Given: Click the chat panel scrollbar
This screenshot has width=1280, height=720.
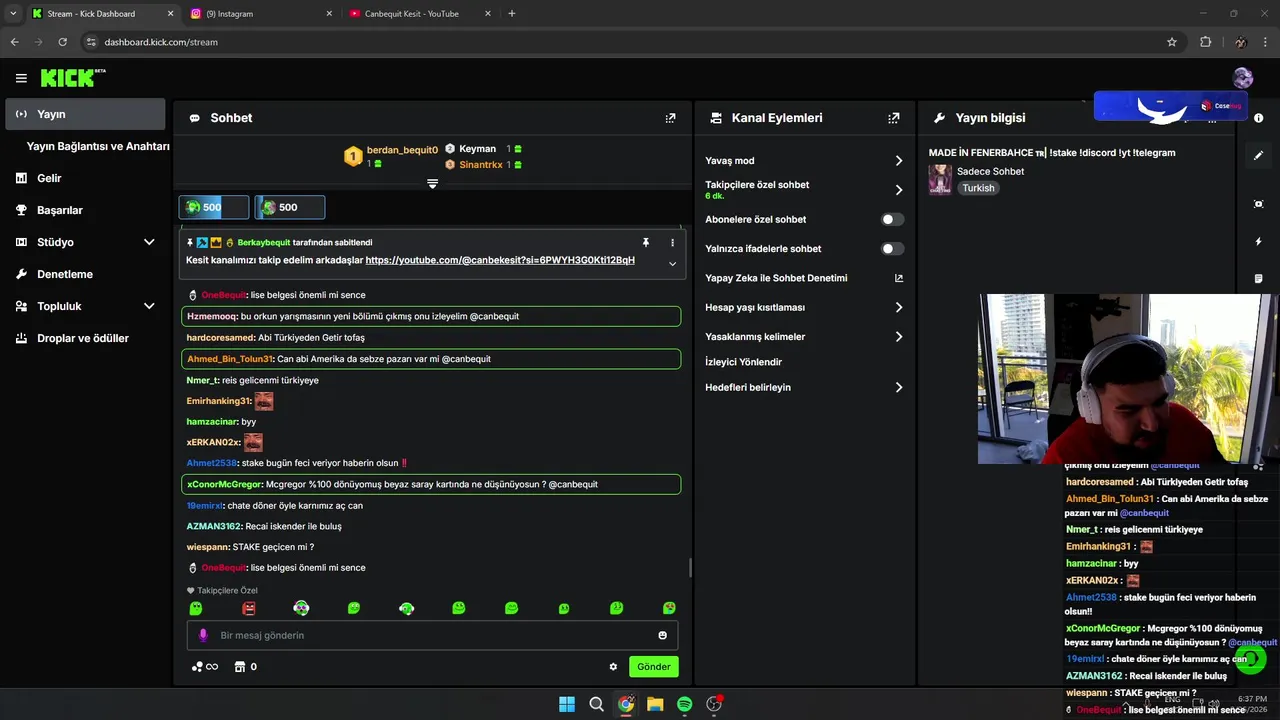Looking at the screenshot, I should click(689, 568).
